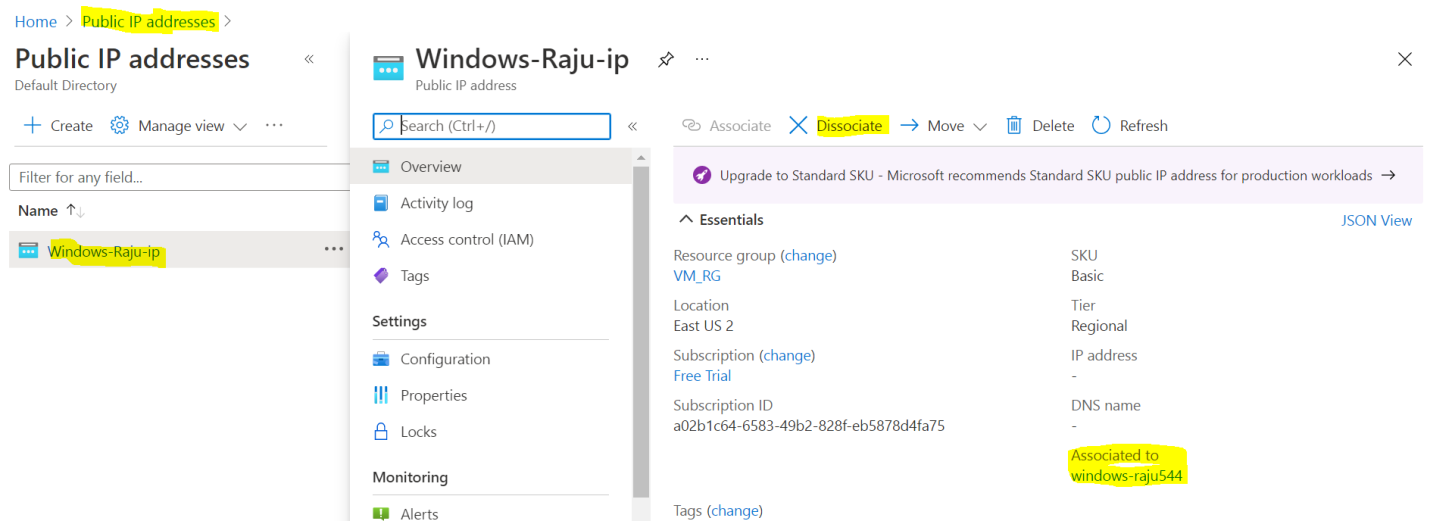The width and height of the screenshot is (1430, 521).
Task: Open context menu for Windows-Raju-ip row
Action: [x=334, y=250]
